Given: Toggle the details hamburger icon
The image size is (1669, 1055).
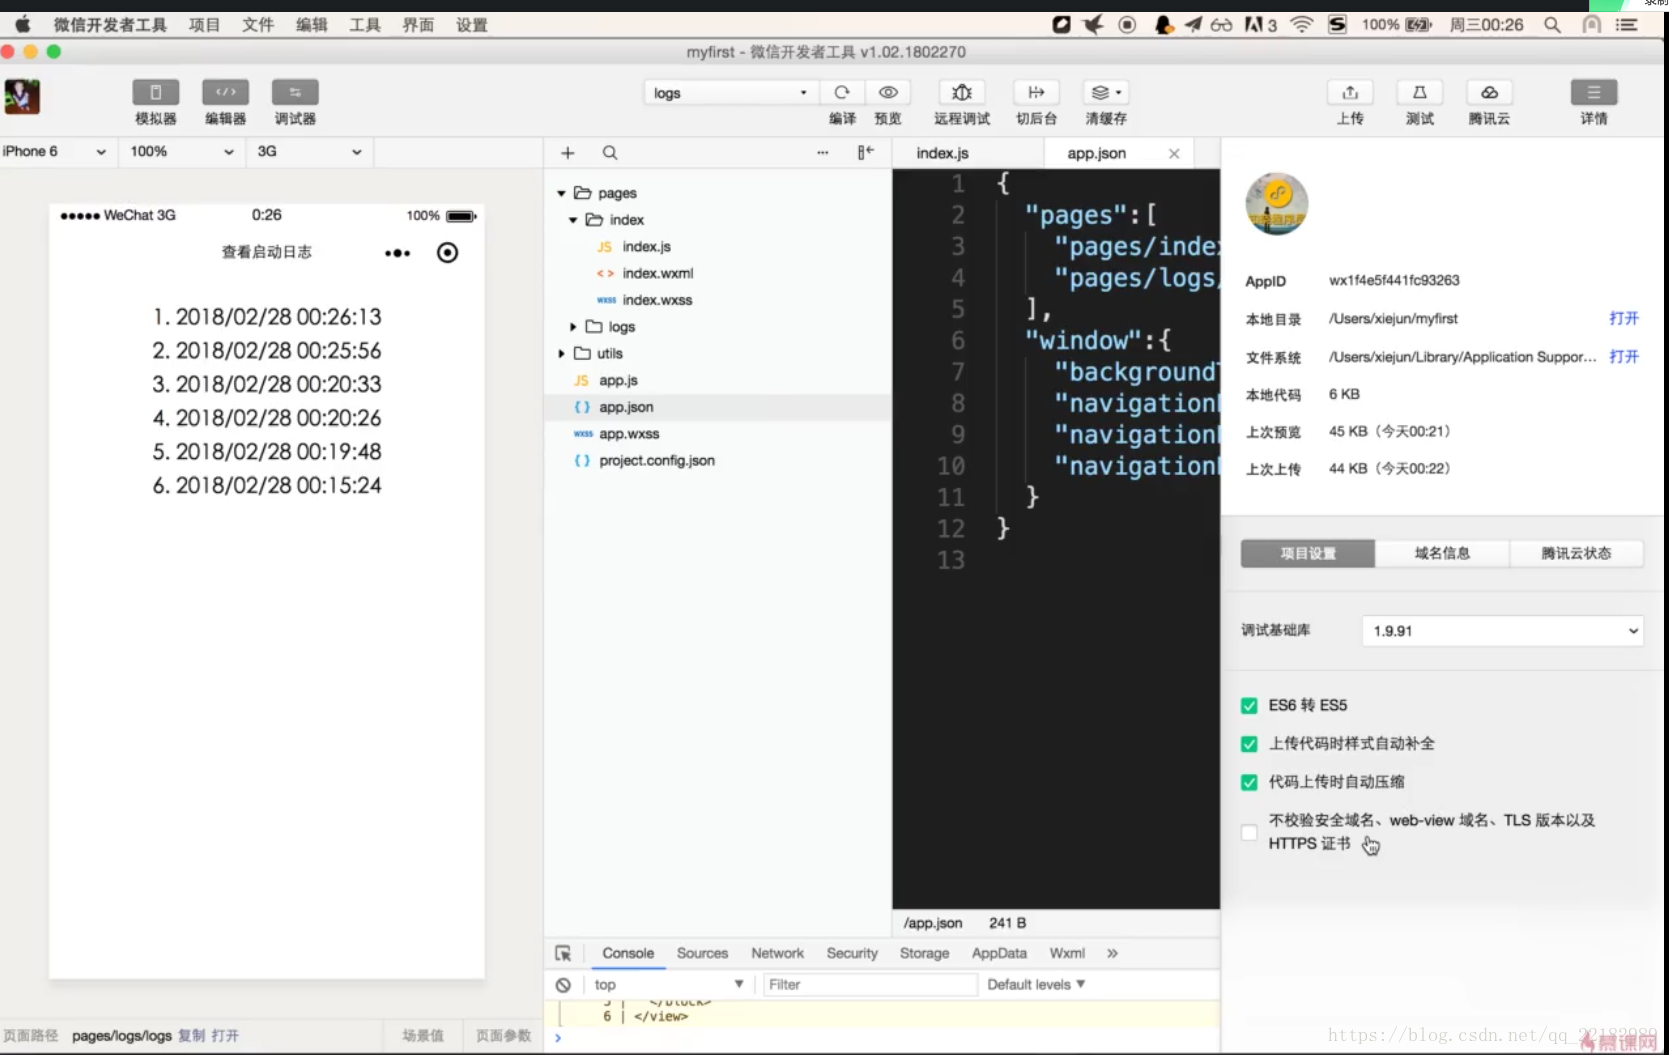Looking at the screenshot, I should pyautogui.click(x=1594, y=92).
